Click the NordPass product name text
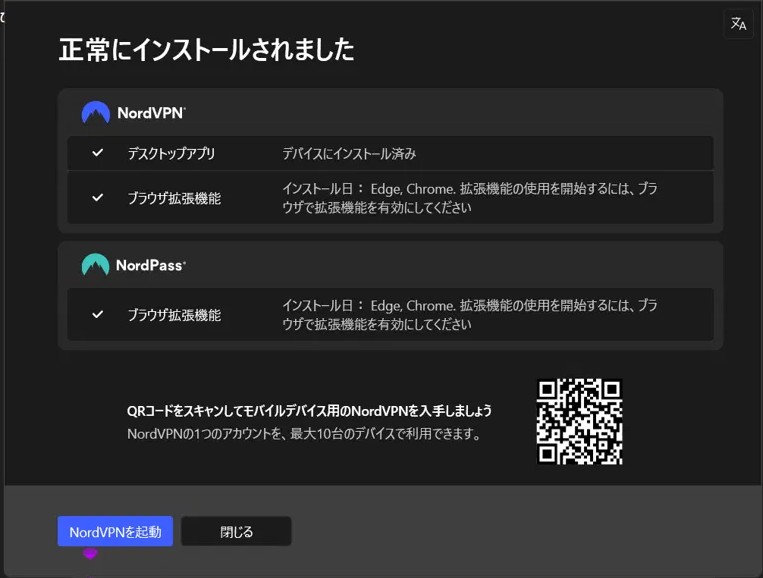Screen dimensions: 763x578 150,265
